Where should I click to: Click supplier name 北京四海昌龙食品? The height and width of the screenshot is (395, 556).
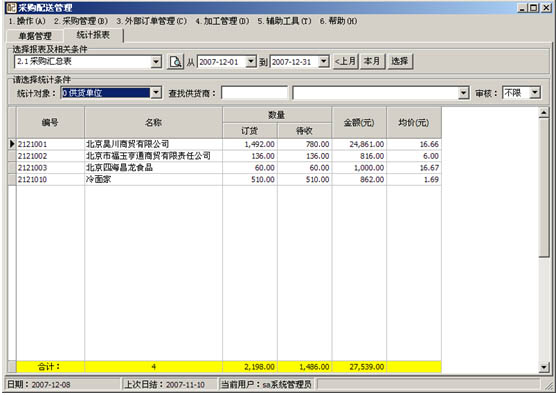(119, 168)
